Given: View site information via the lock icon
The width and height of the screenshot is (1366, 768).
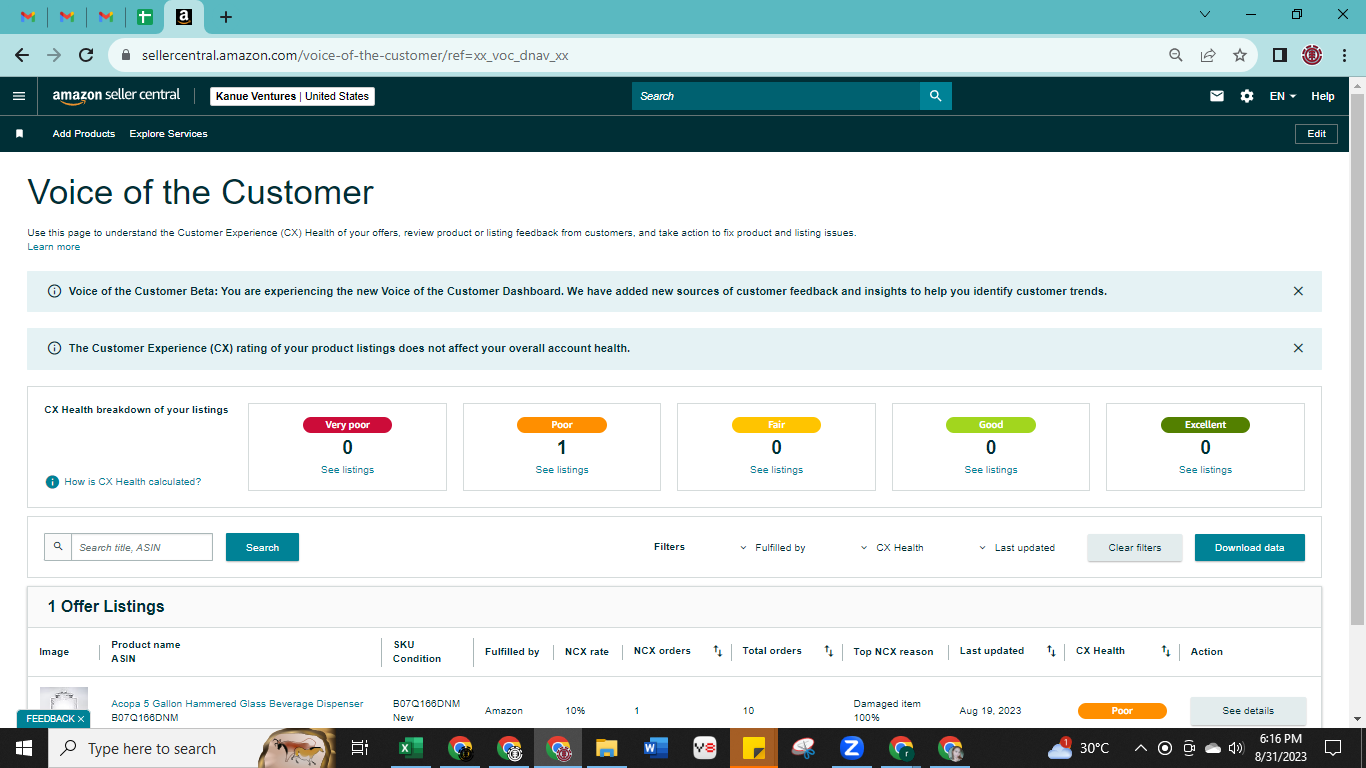Looking at the screenshot, I should pos(126,56).
